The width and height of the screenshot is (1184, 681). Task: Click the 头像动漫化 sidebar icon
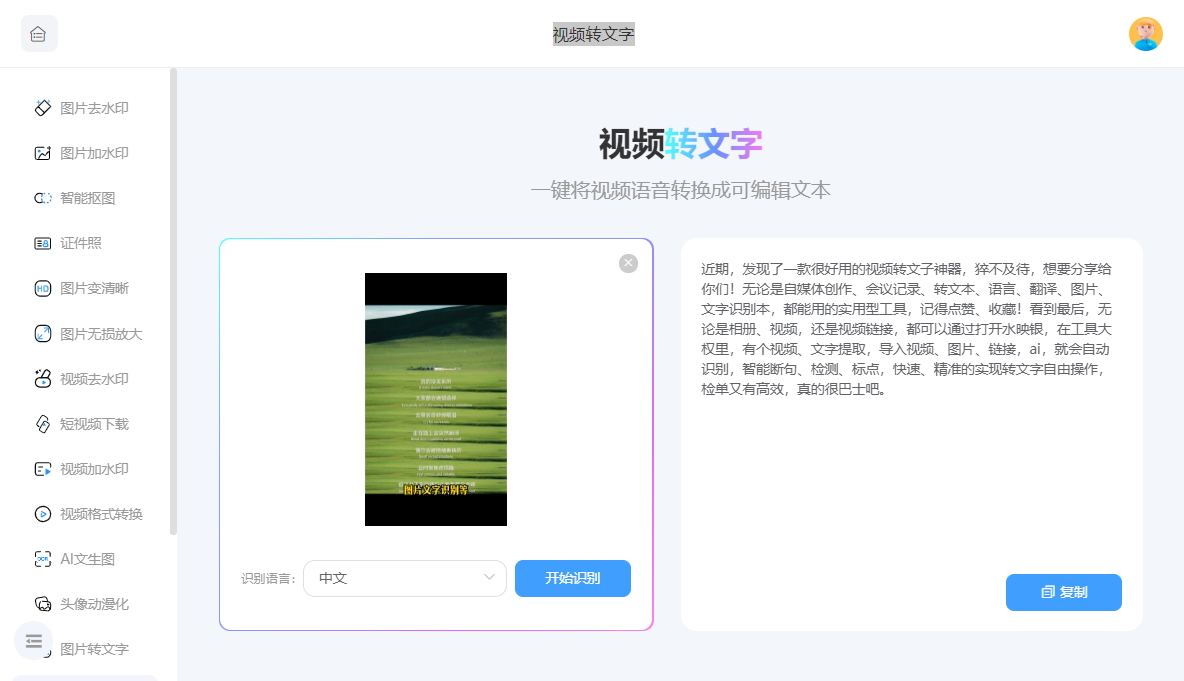click(42, 604)
